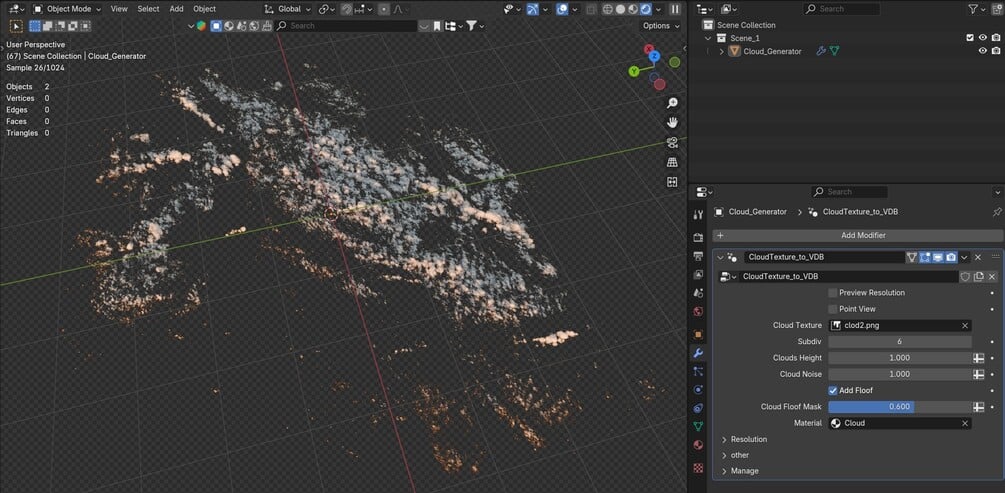This screenshot has width=1005, height=493.
Task: Open the Scene properties tab icon
Action: pyautogui.click(x=699, y=293)
